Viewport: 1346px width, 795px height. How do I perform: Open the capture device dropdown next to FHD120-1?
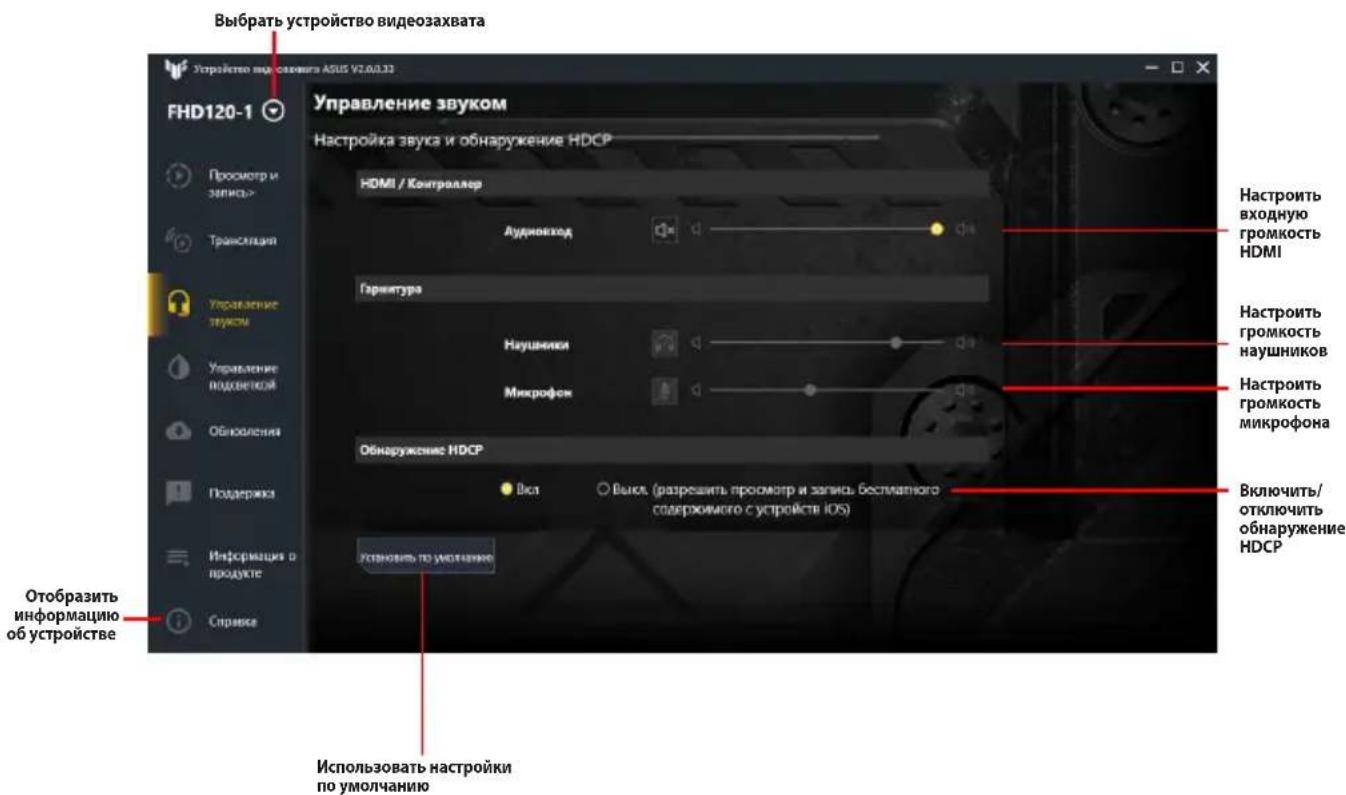click(273, 112)
